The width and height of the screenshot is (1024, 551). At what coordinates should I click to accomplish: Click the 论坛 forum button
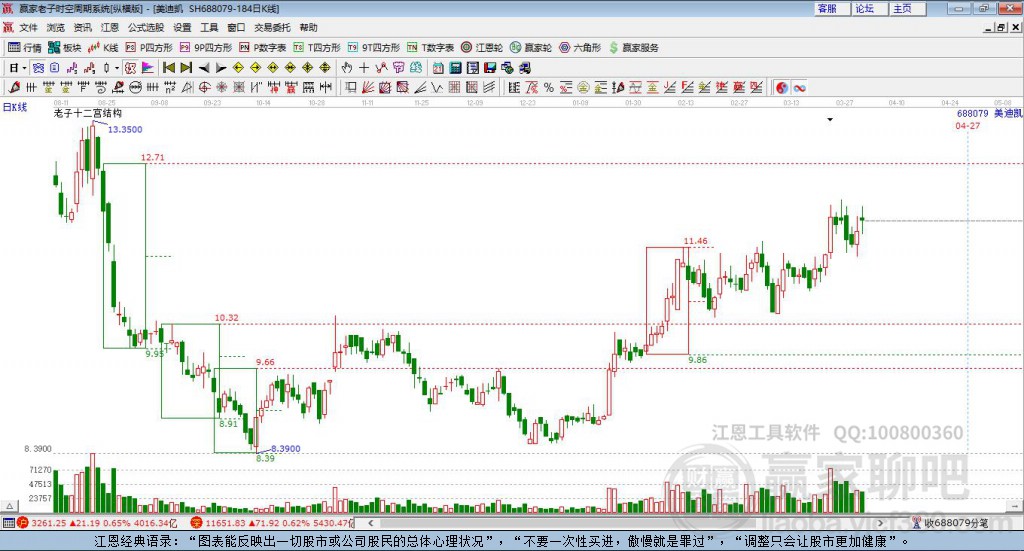tap(869, 8)
